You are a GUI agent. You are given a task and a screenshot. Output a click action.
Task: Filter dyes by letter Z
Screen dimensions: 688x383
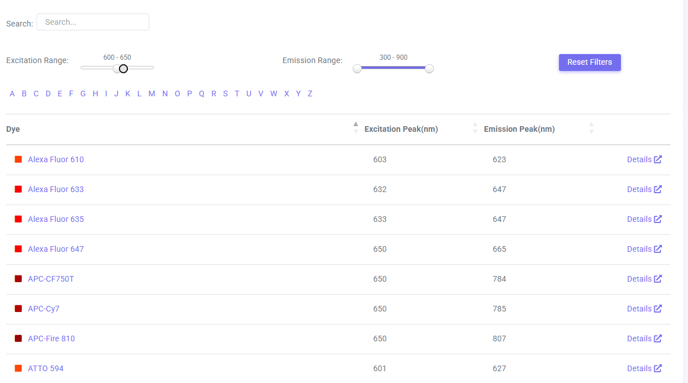tap(310, 93)
